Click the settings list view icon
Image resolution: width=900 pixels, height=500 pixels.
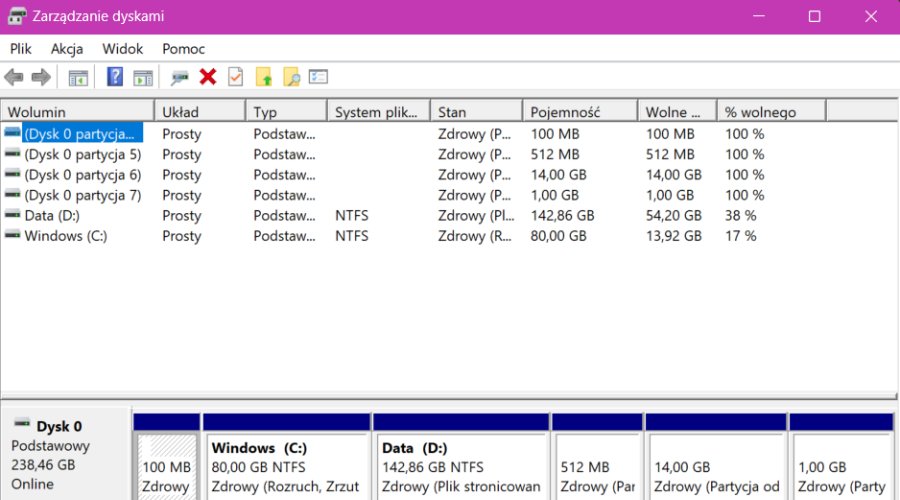319,77
